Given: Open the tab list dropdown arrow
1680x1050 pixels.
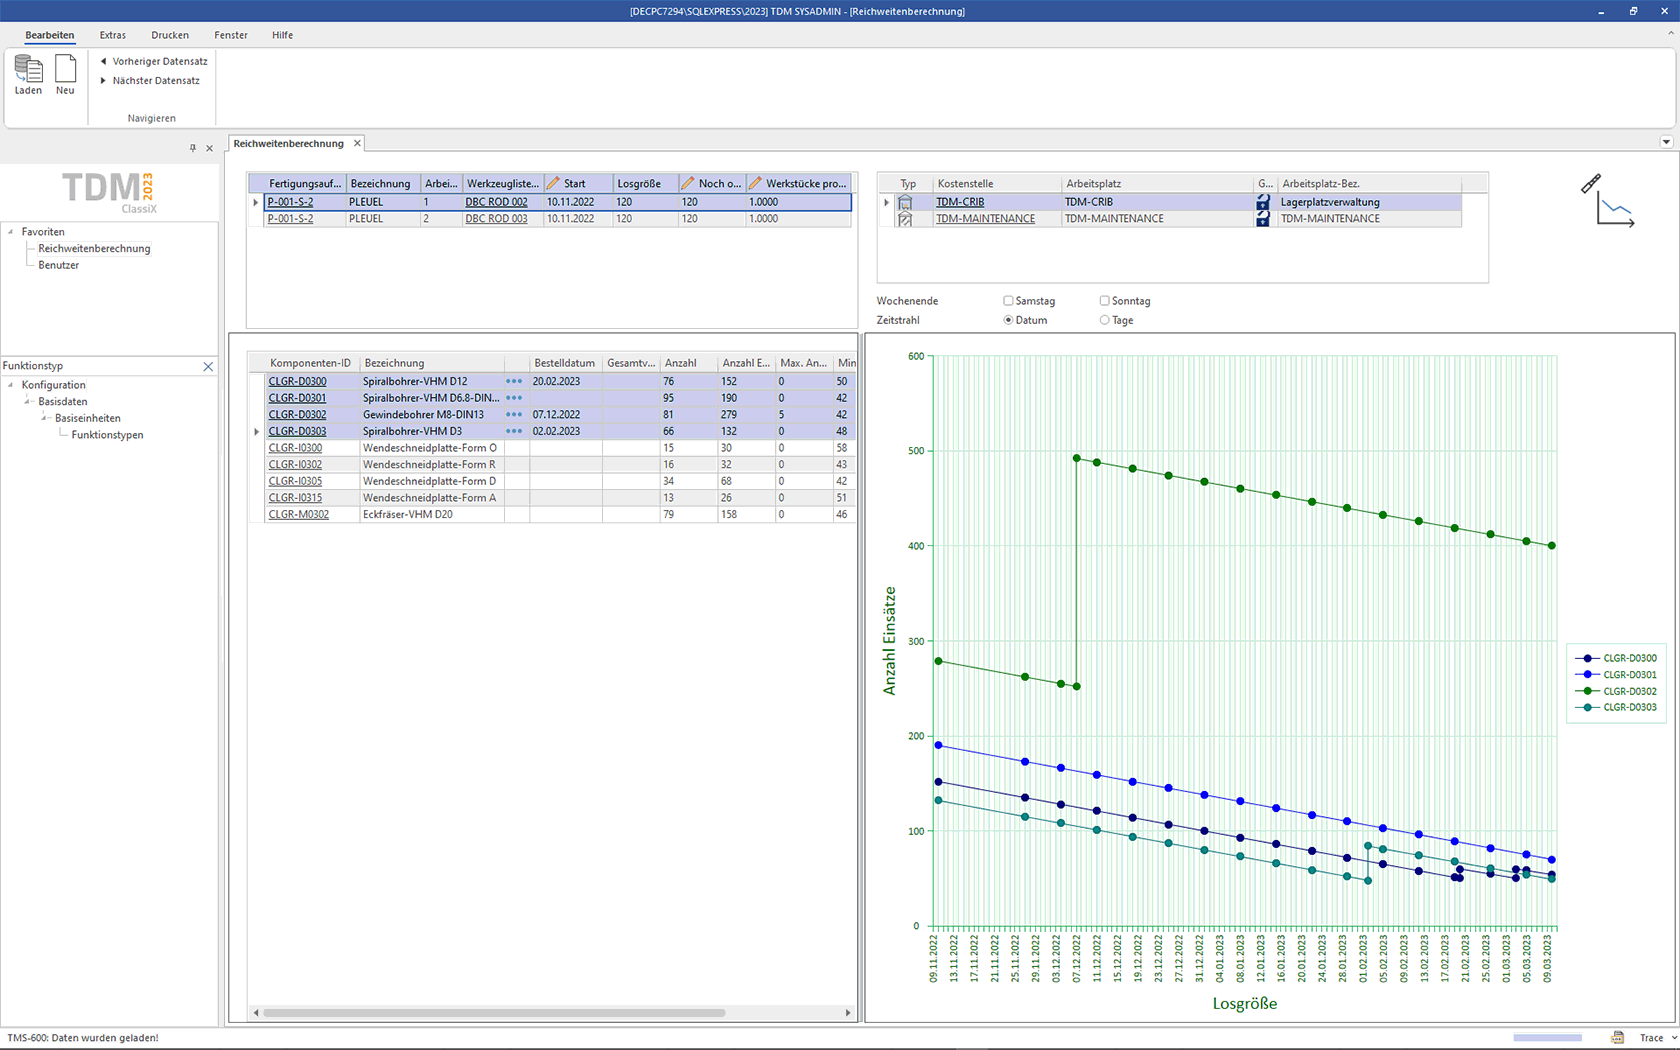Looking at the screenshot, I should [x=1666, y=142].
